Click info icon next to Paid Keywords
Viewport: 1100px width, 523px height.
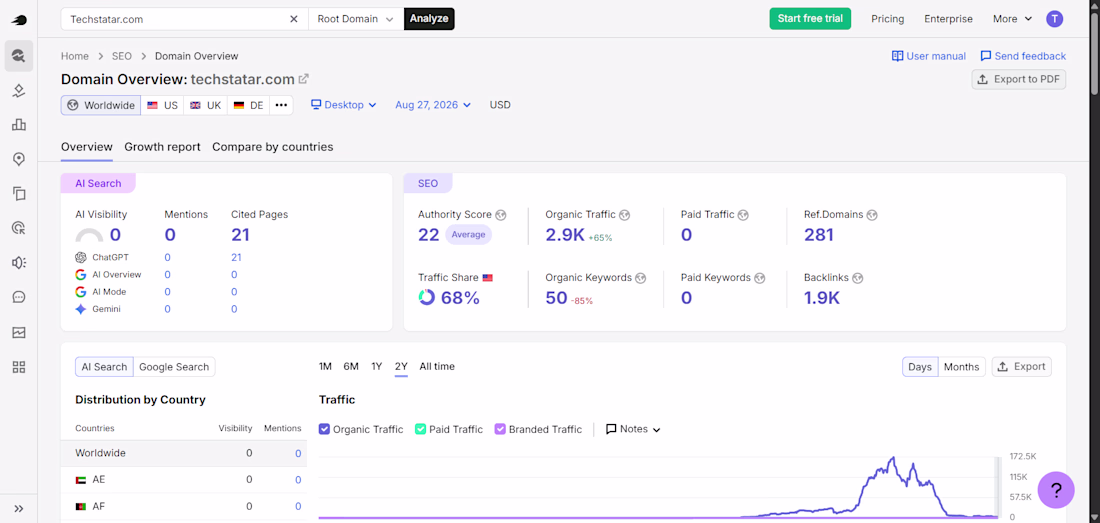tap(759, 278)
